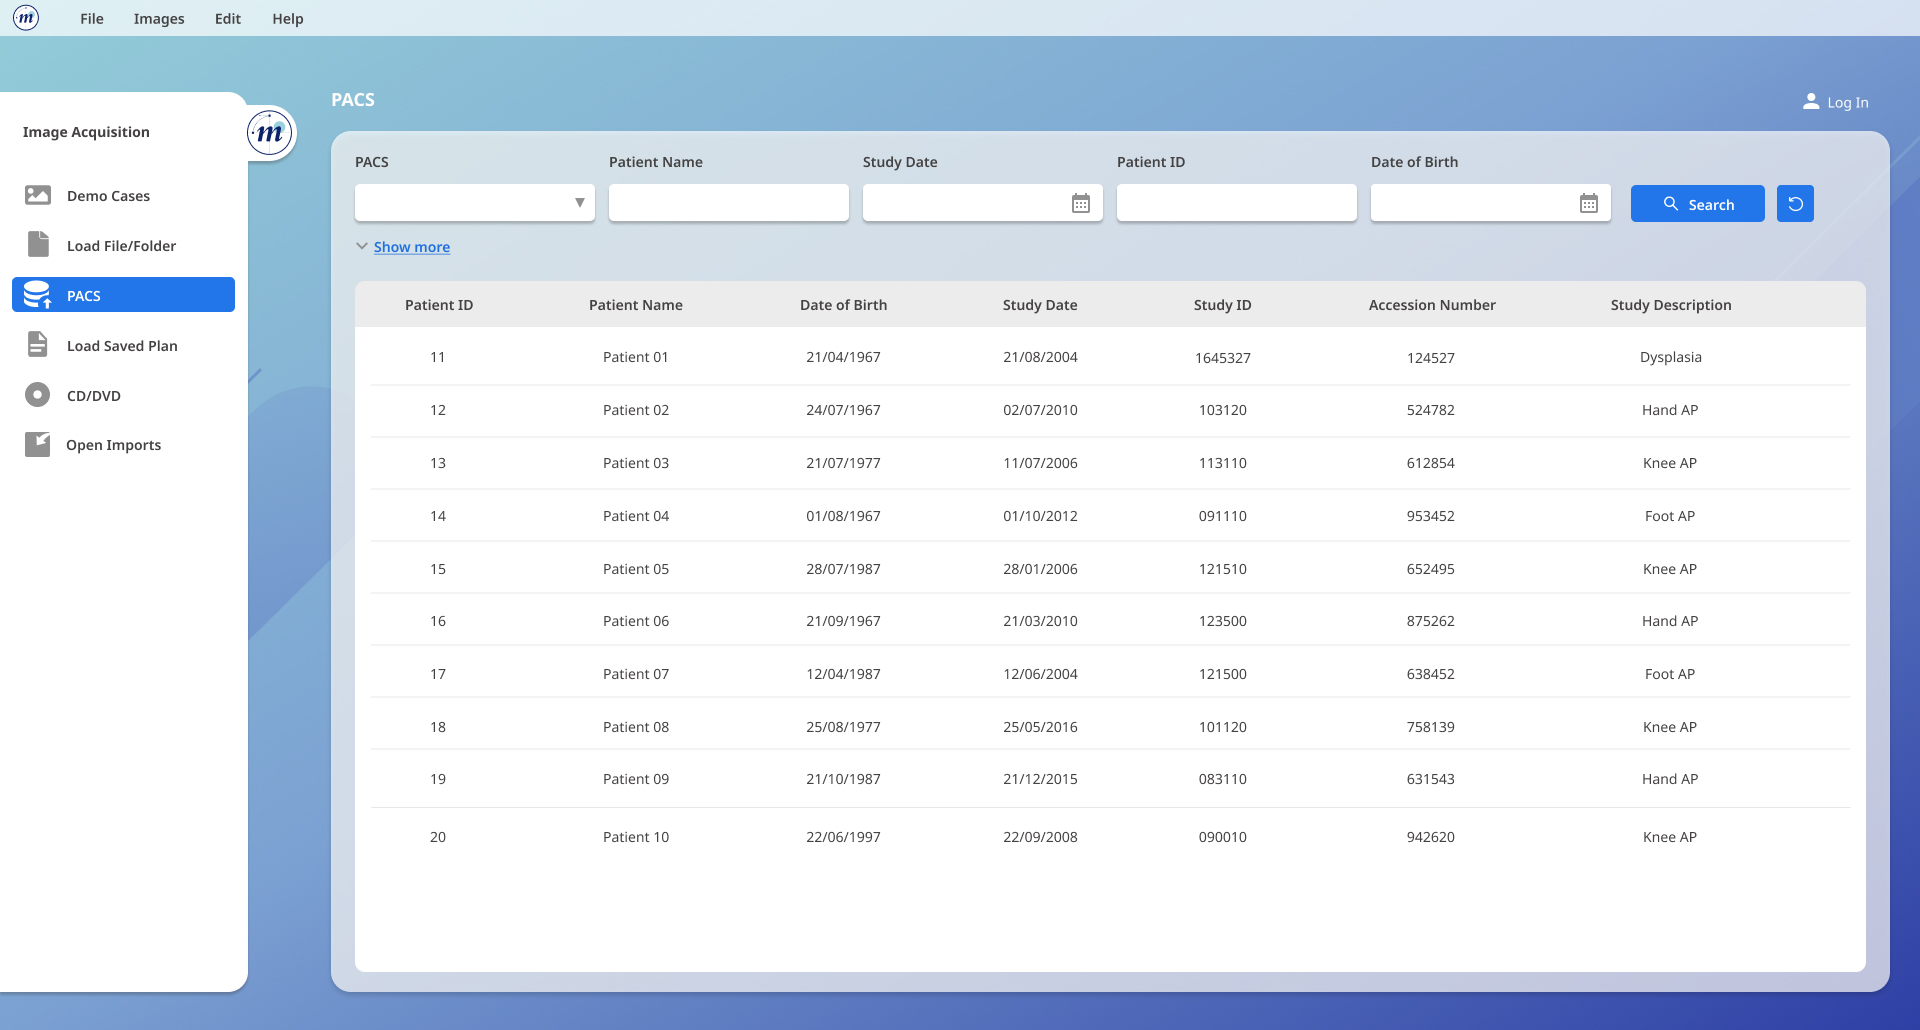Click the CD/DVD disc icon
This screenshot has width=1920, height=1030.
coord(38,395)
